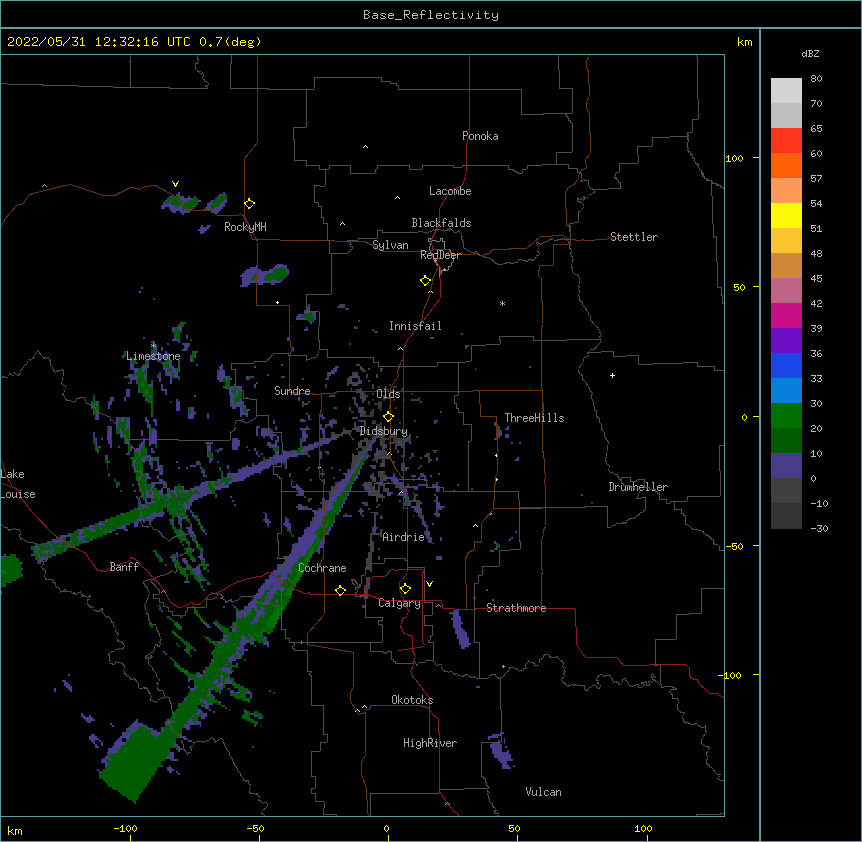The image size is (862, 842).
Task: Click the Base_Reflectivity title
Action: point(431,15)
